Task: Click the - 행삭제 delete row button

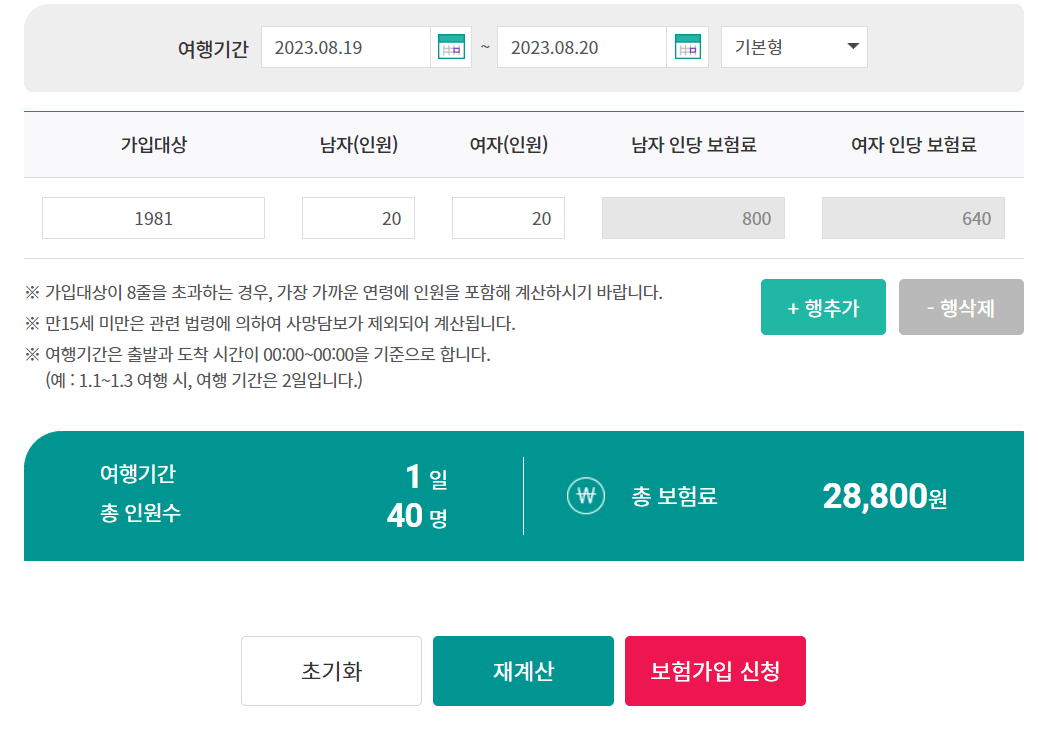Action: pyautogui.click(x=961, y=307)
